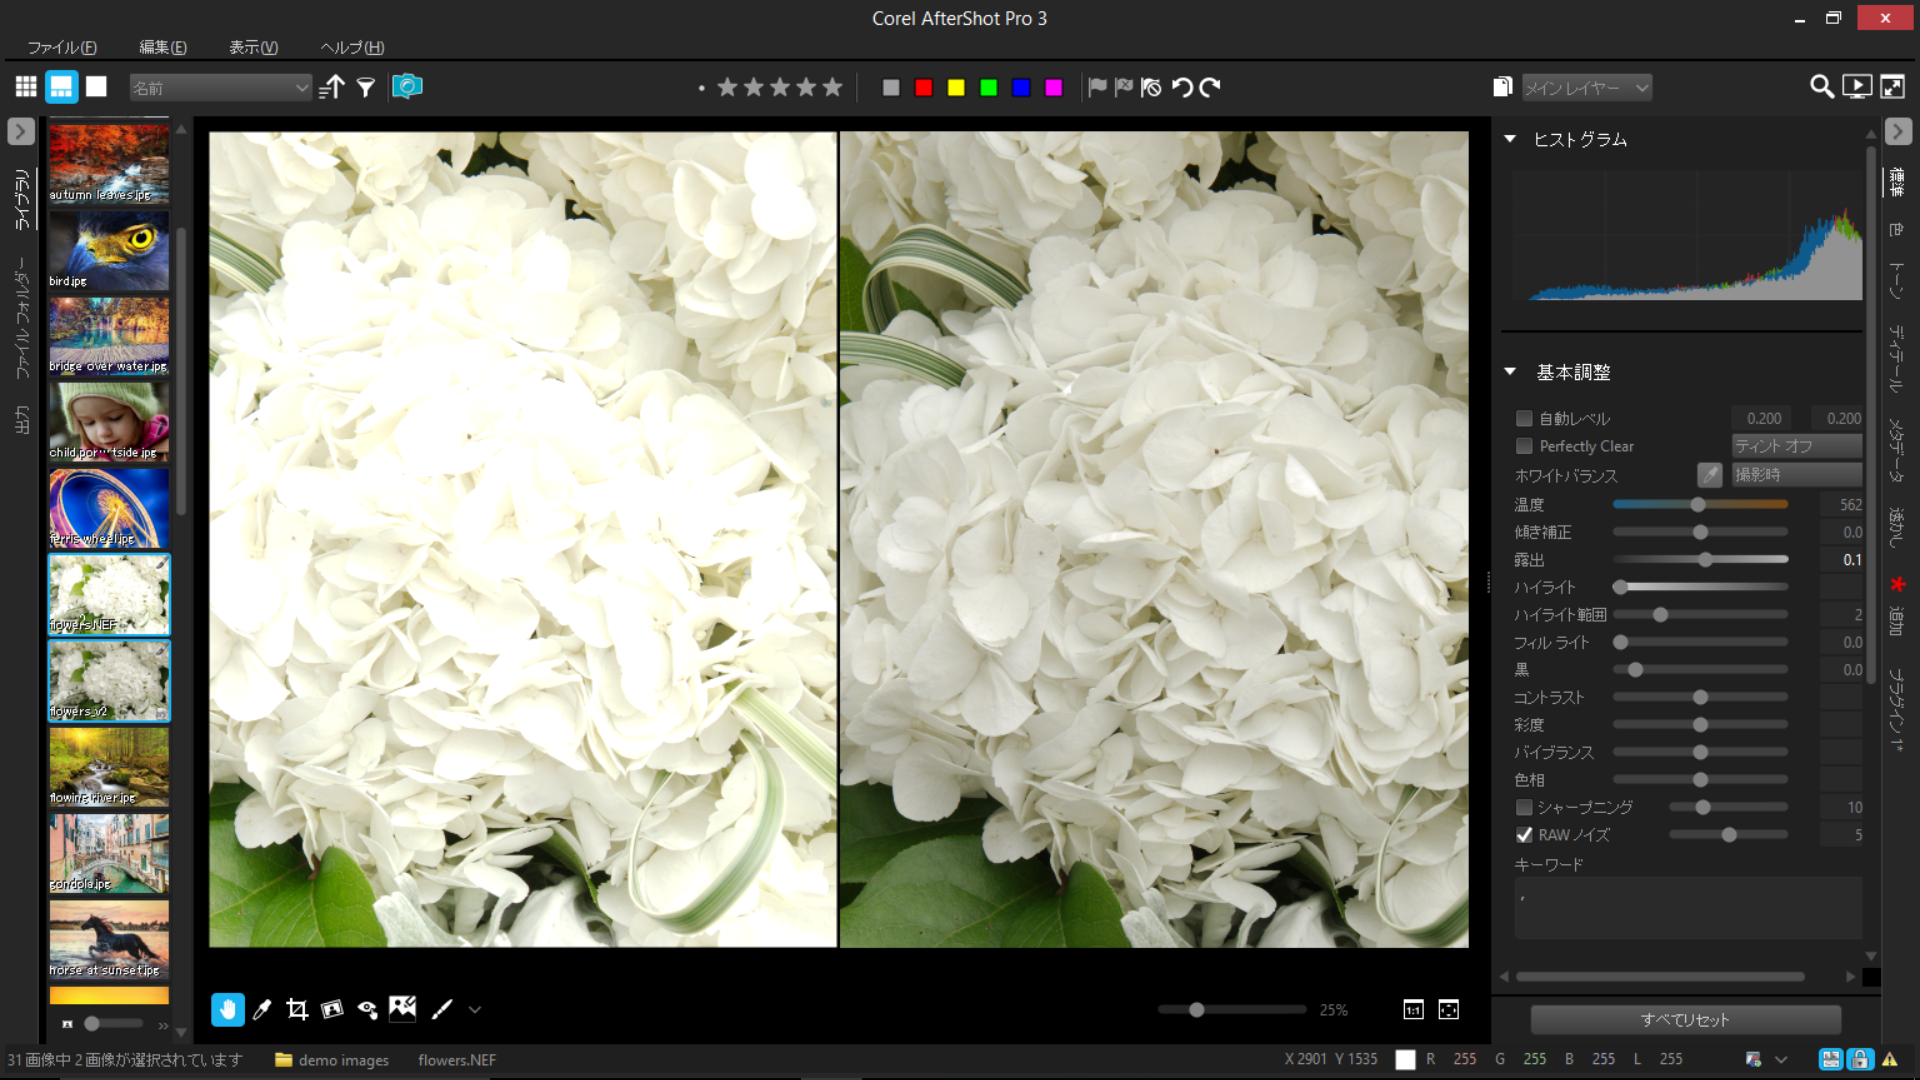The height and width of the screenshot is (1080, 1920).
Task: Enable the 自動レベル checkbox
Action: (1524, 418)
